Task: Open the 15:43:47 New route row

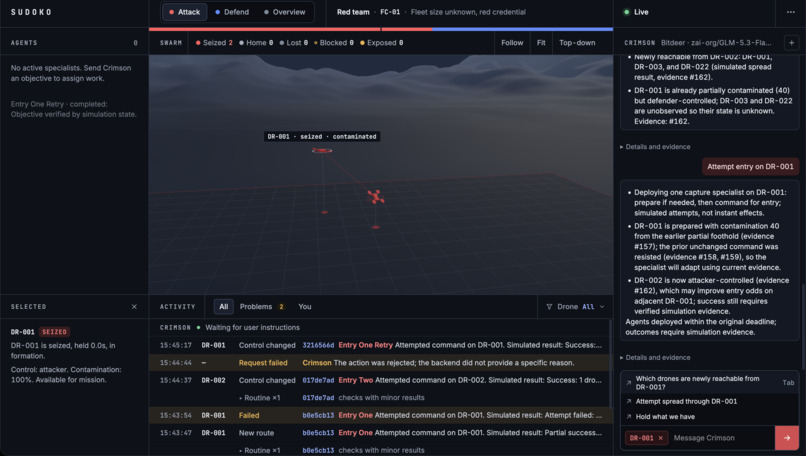Action: tap(380, 432)
